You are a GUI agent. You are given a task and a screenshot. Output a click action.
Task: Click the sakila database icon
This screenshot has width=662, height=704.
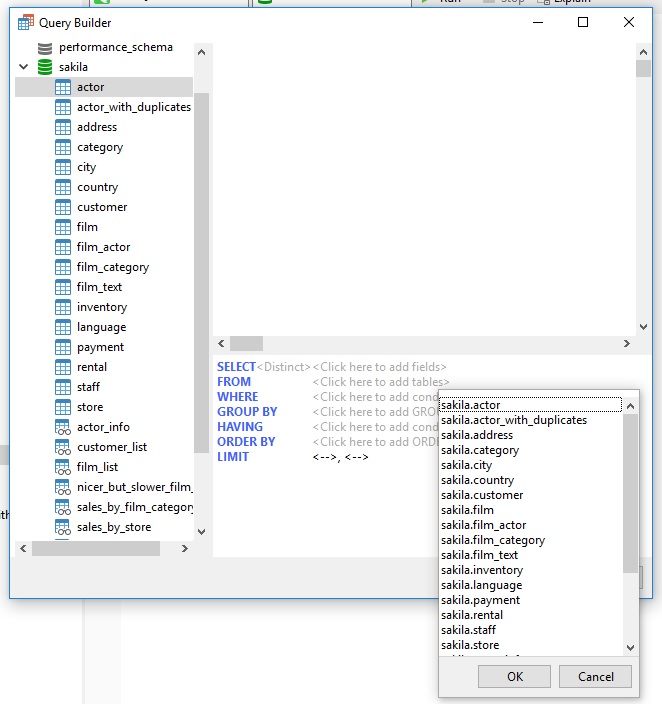(x=45, y=67)
